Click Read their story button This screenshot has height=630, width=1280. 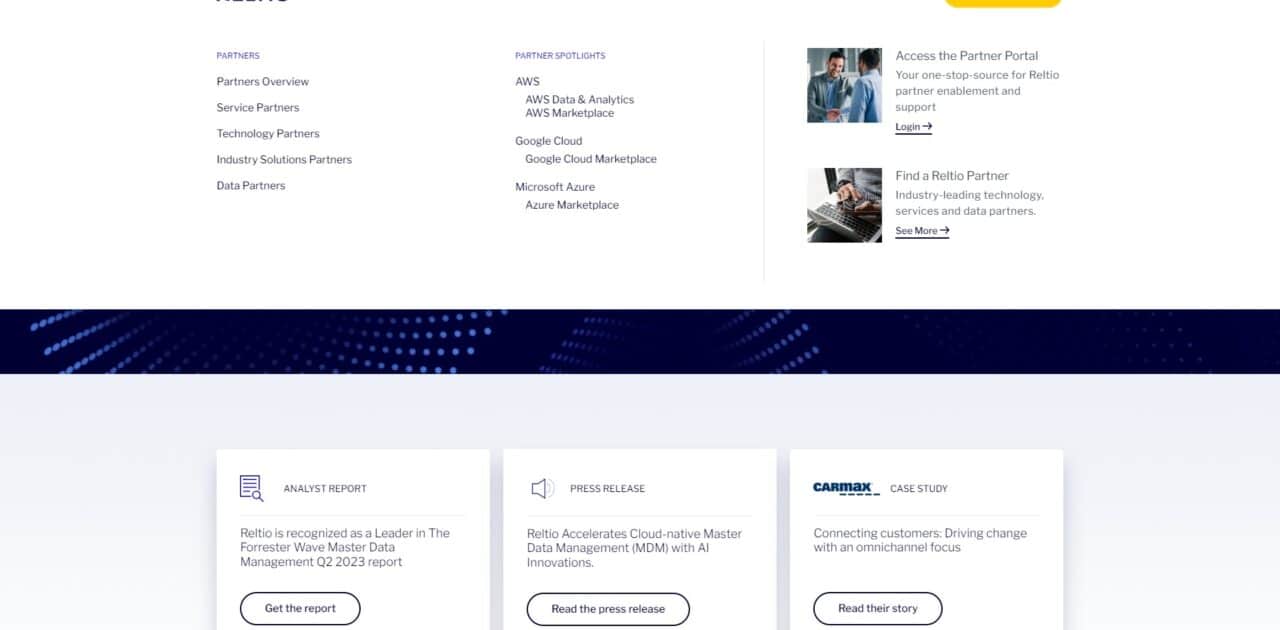(x=877, y=609)
